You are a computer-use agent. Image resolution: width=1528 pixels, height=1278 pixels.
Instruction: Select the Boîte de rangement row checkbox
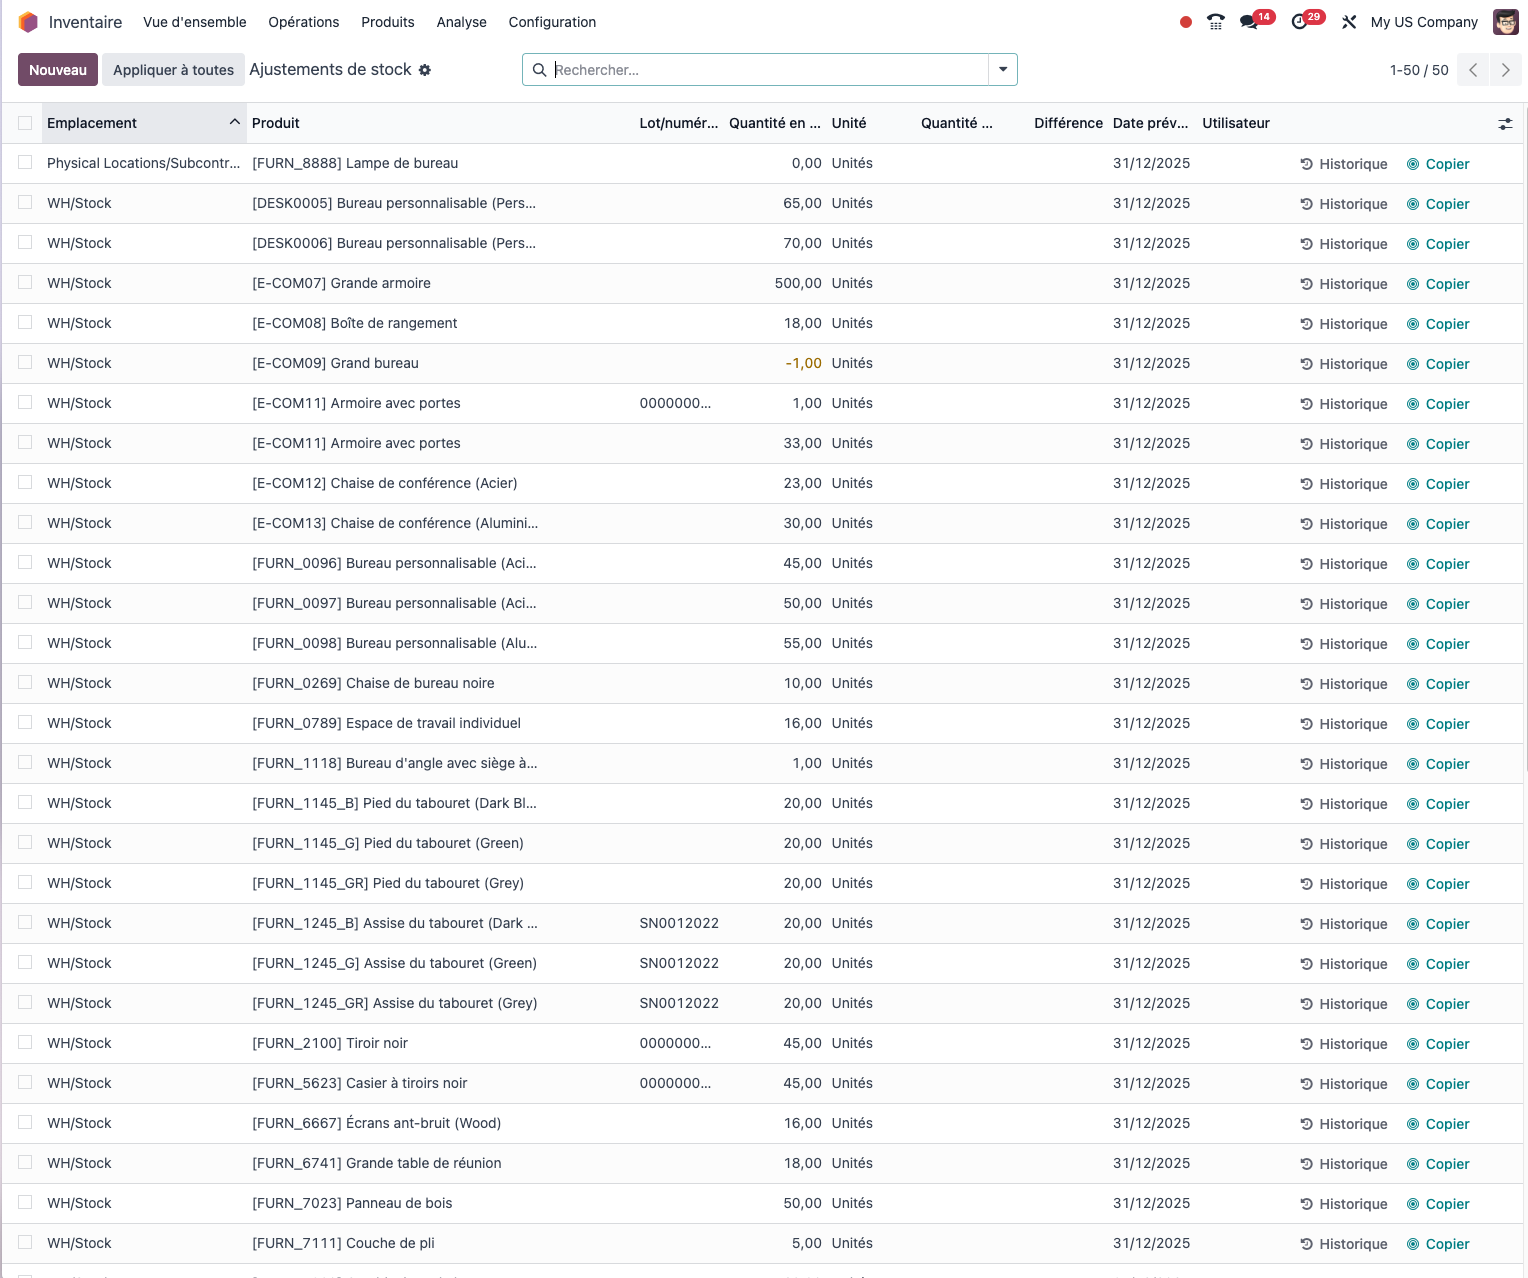25,323
